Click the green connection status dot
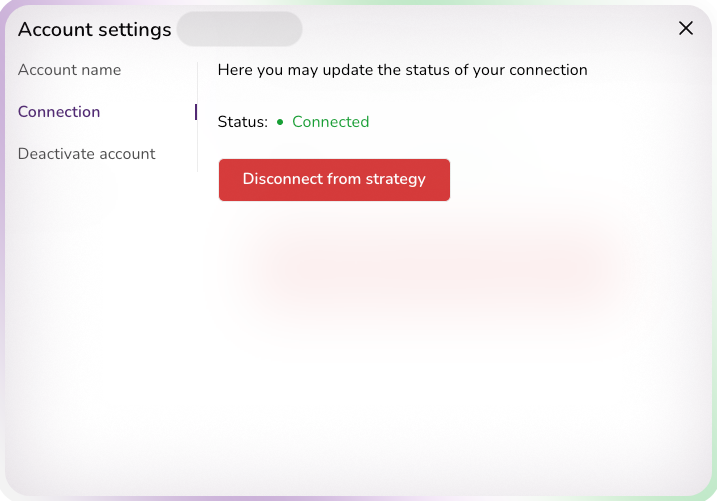This screenshot has width=717, height=501. tap(280, 122)
